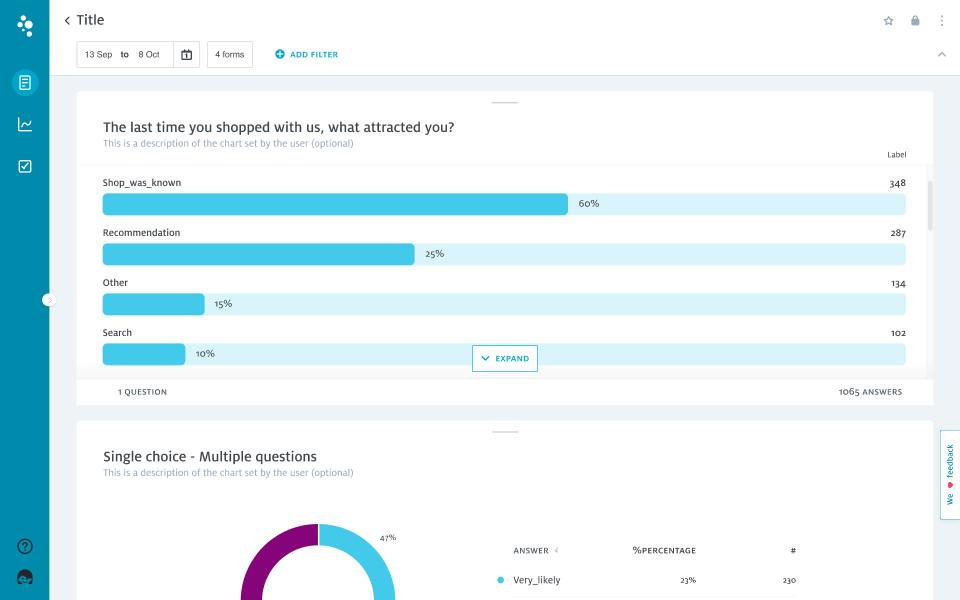Select the Very_likely answer row

[647, 580]
